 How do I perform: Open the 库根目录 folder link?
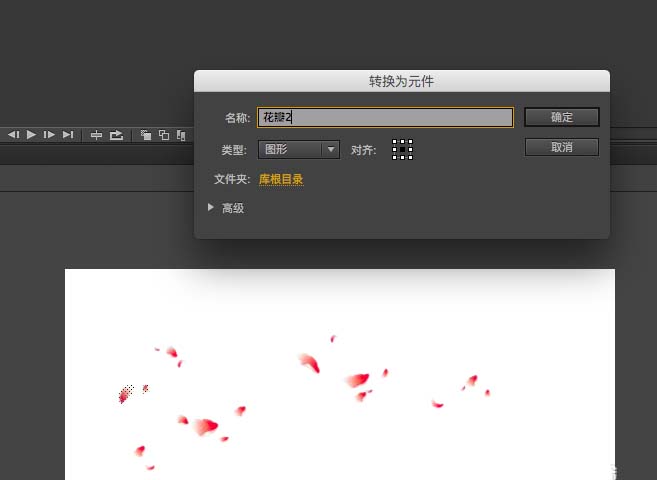pyautogui.click(x=281, y=179)
